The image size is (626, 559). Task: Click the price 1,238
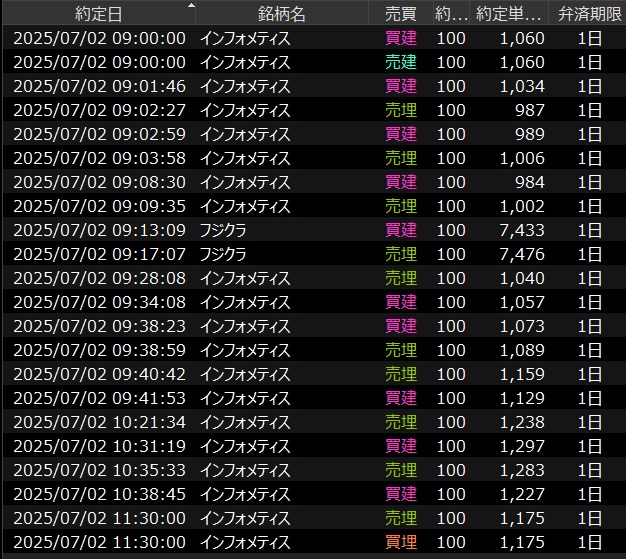coord(522,422)
